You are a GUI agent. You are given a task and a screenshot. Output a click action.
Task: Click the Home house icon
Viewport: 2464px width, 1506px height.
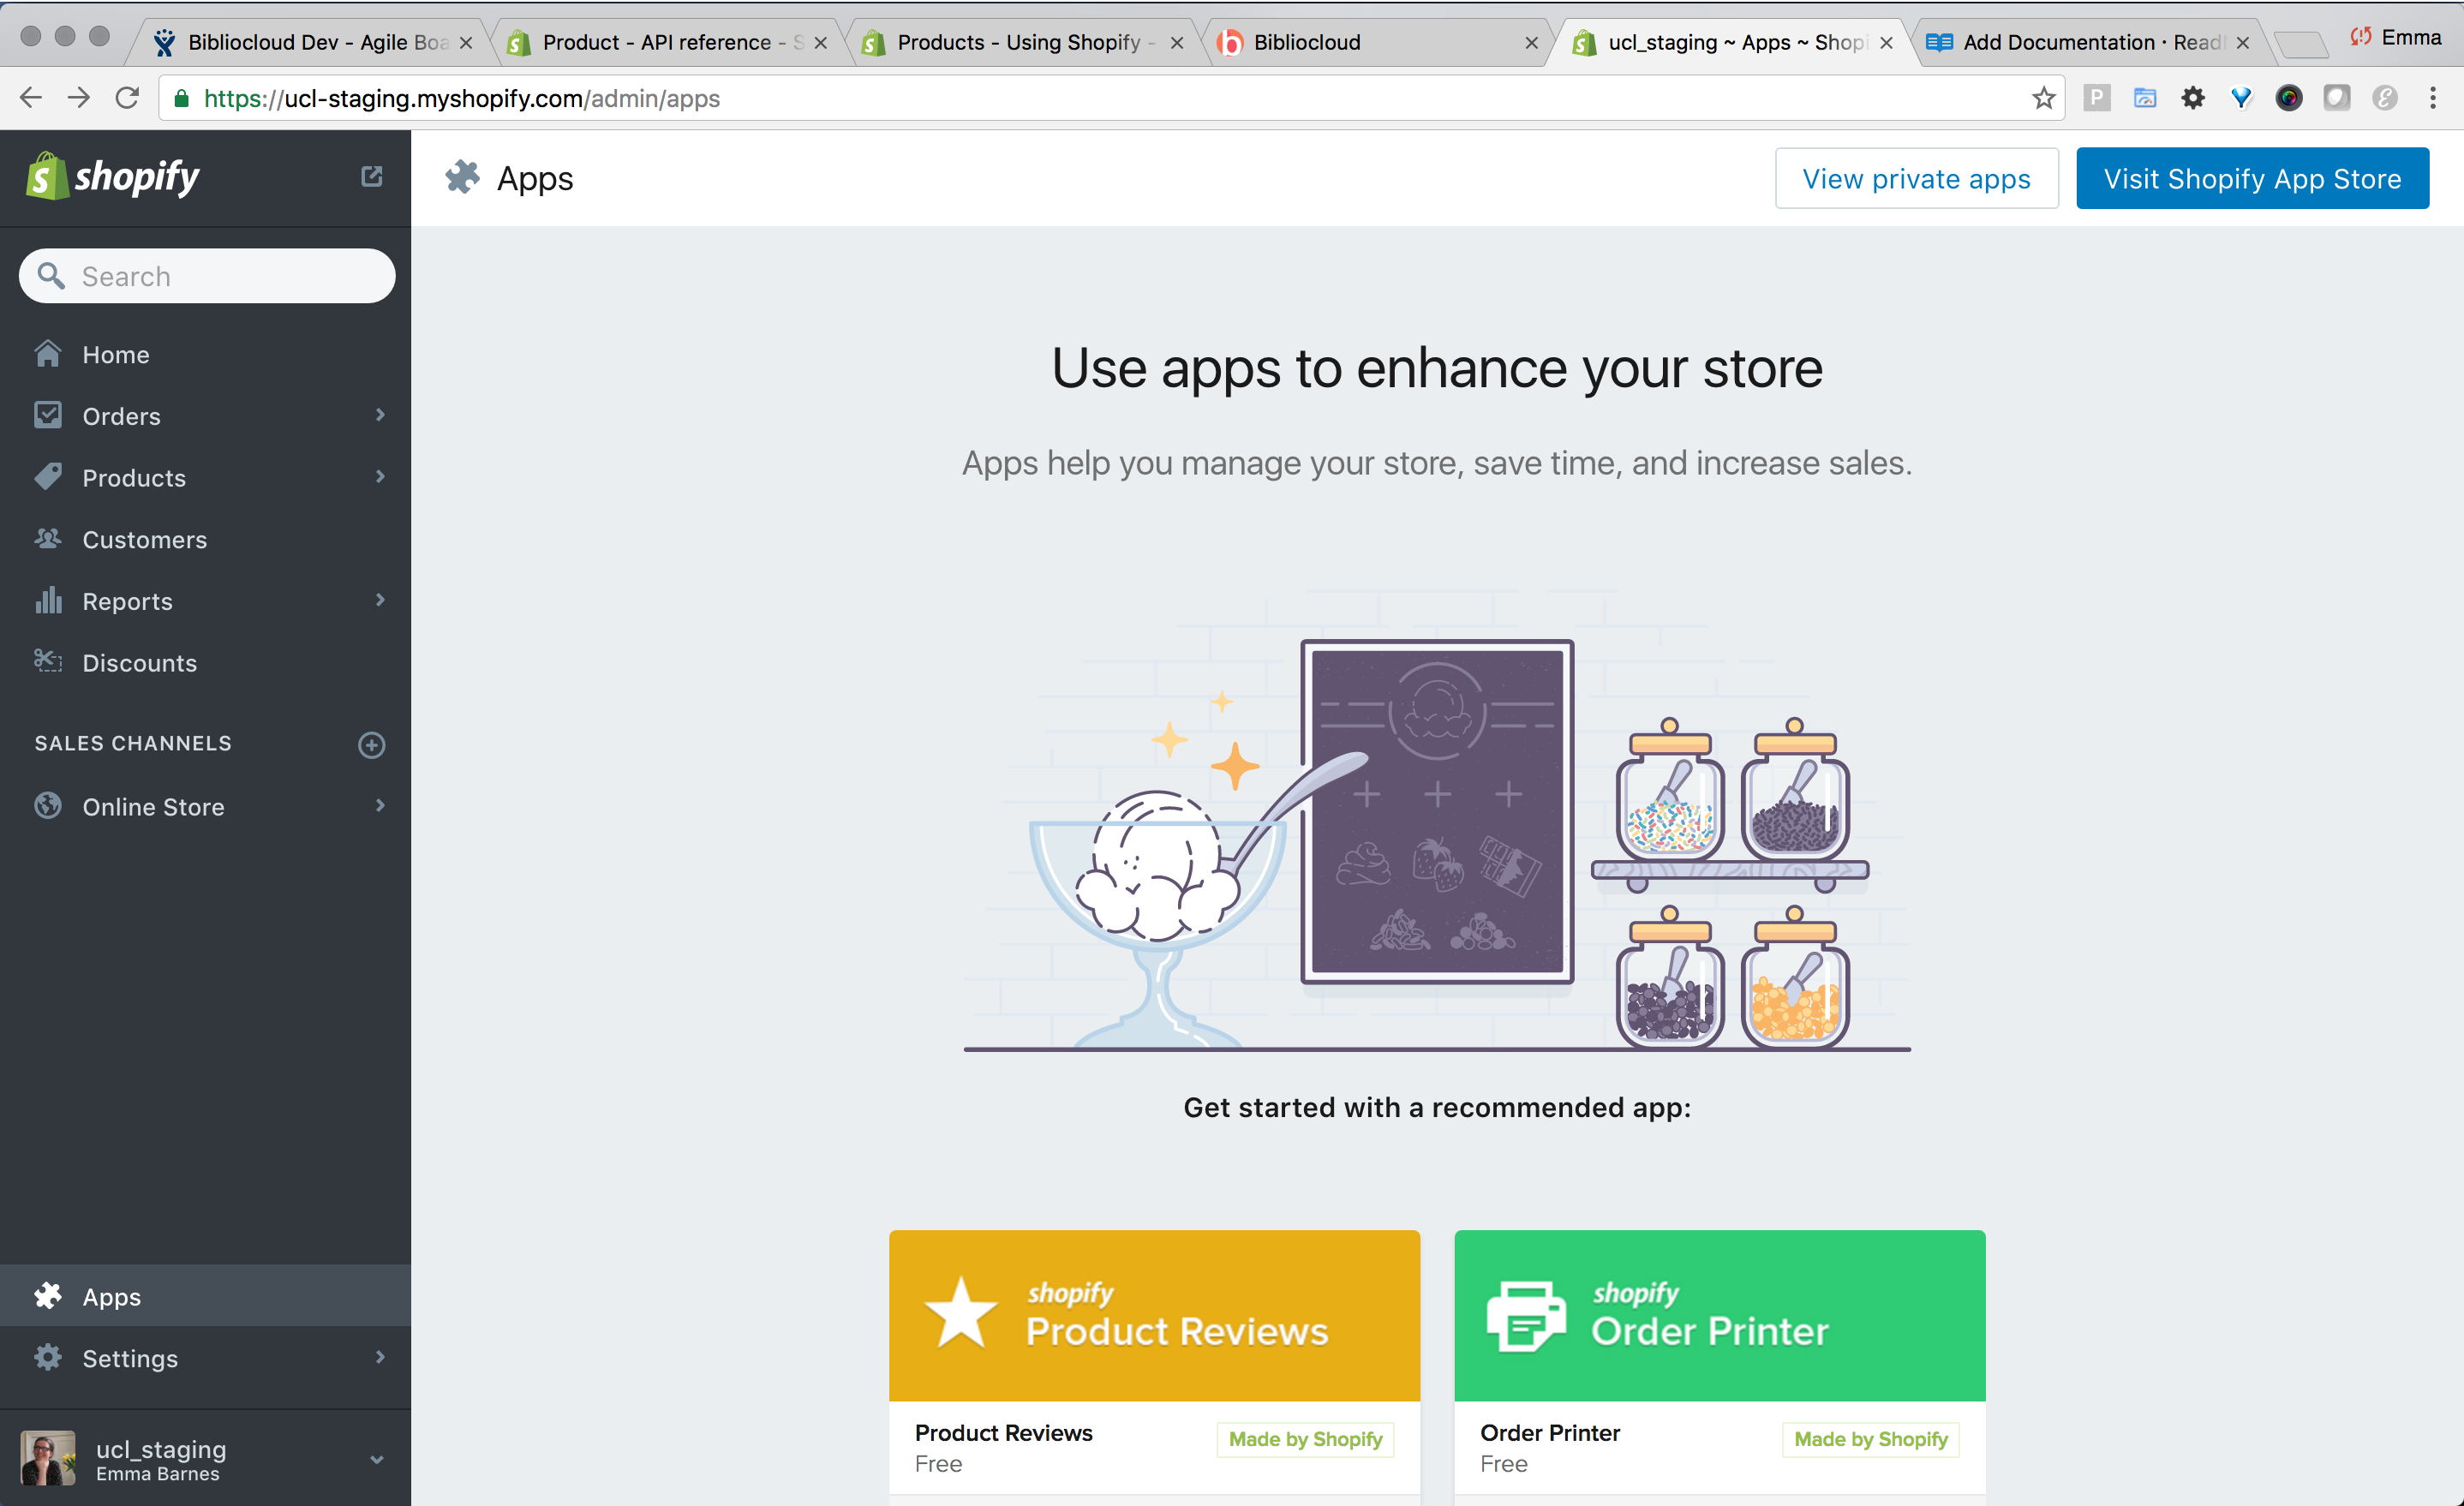pos(47,354)
